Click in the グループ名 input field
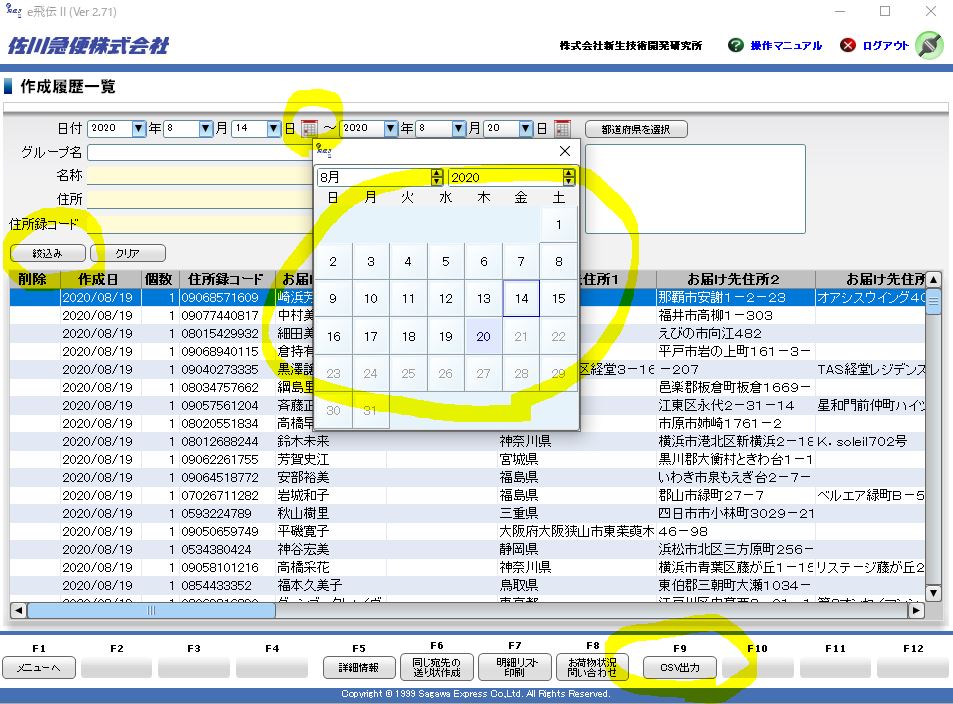This screenshot has width=953, height=704. pyautogui.click(x=198, y=153)
